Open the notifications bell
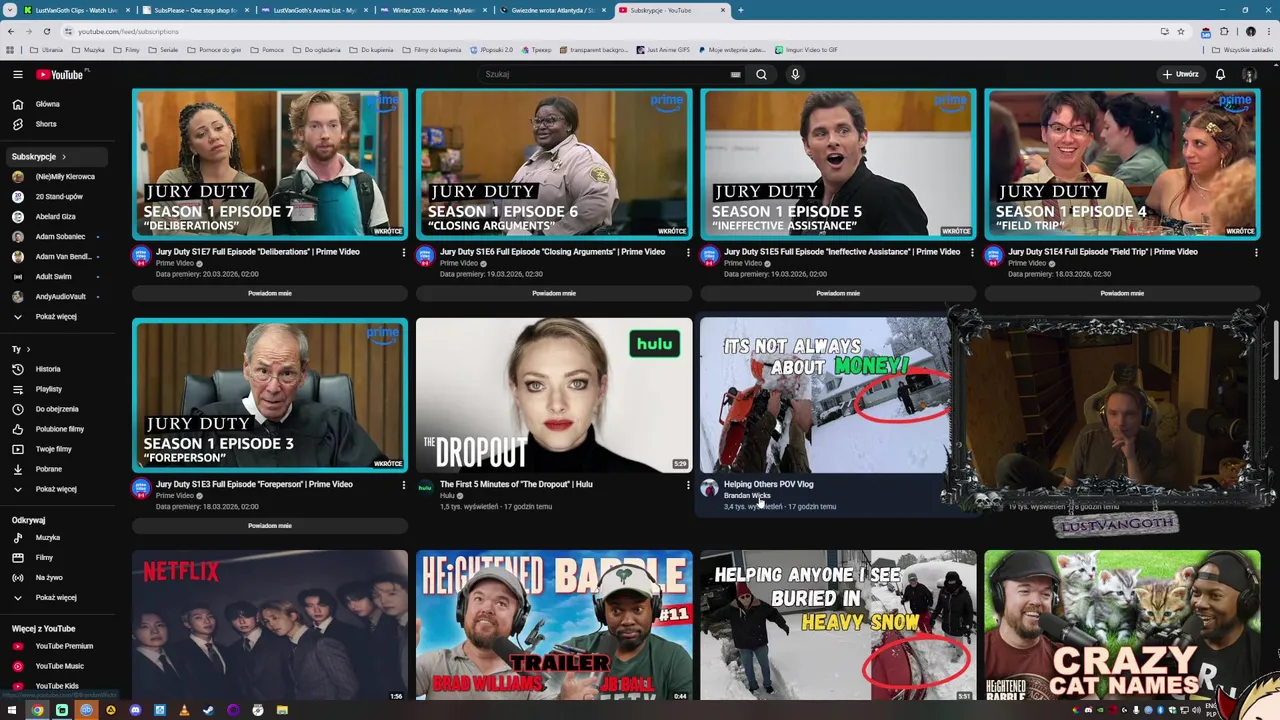 (1220, 74)
